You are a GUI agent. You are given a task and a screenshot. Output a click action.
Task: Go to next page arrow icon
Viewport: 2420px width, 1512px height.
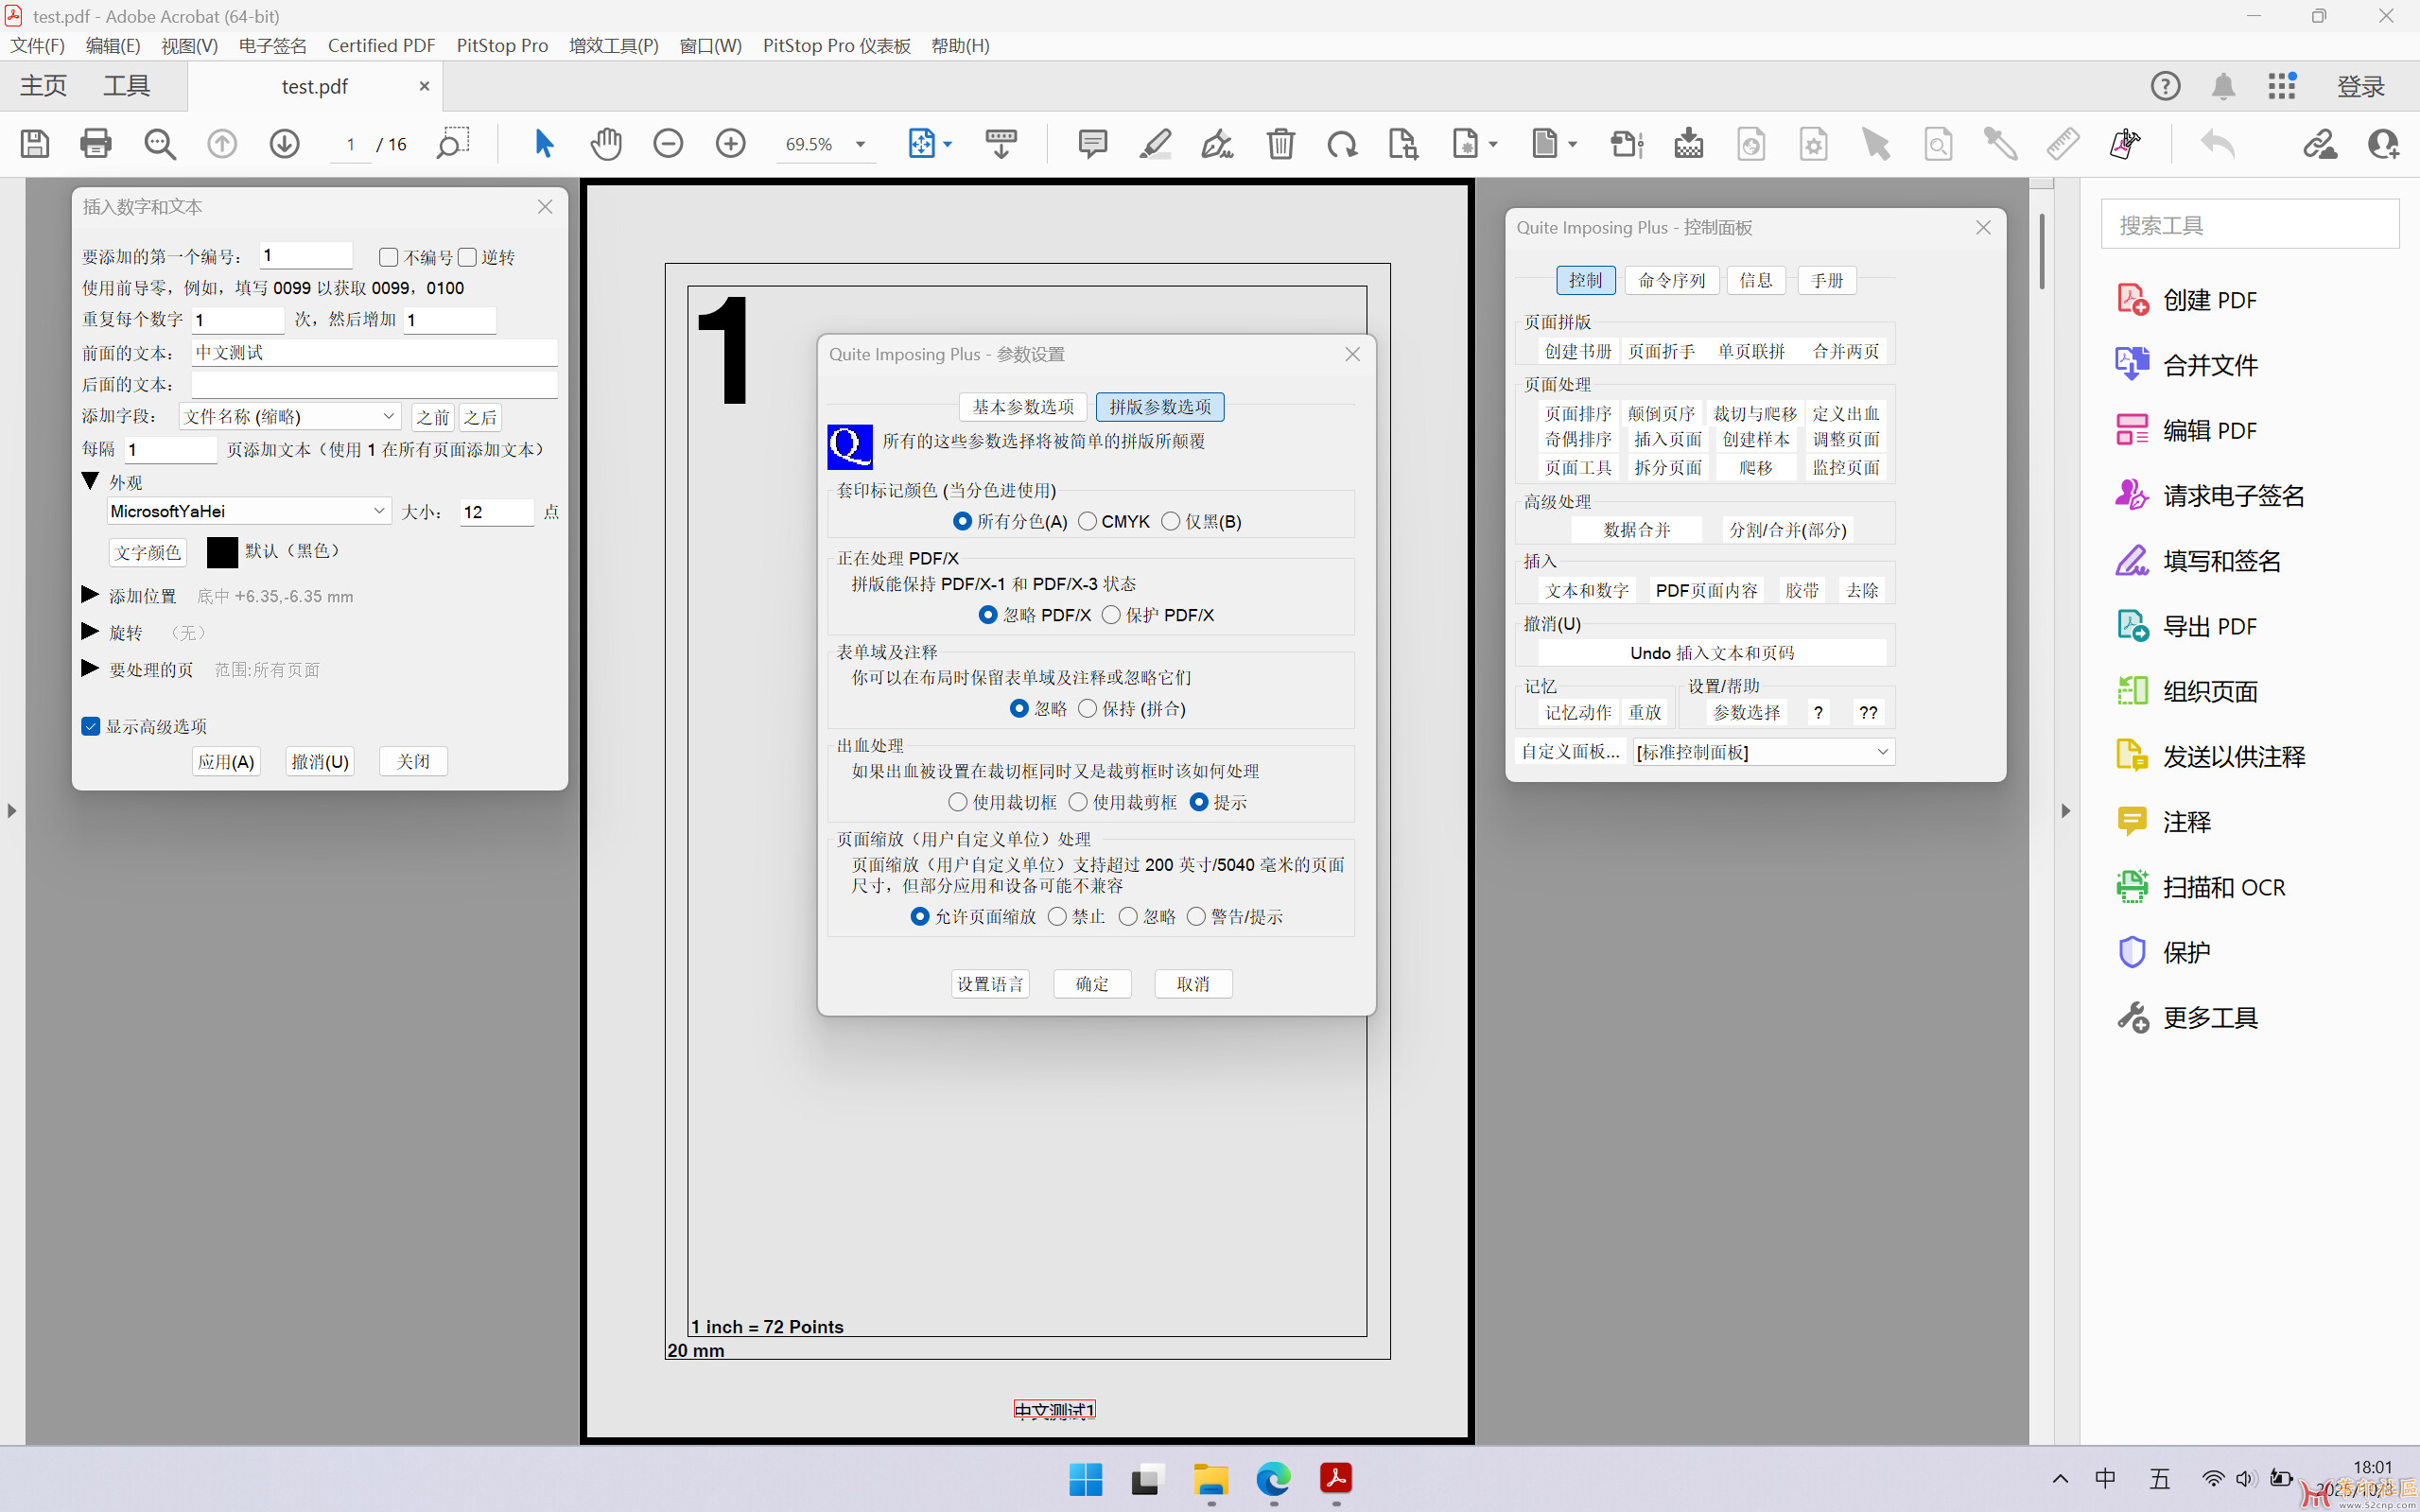284,144
